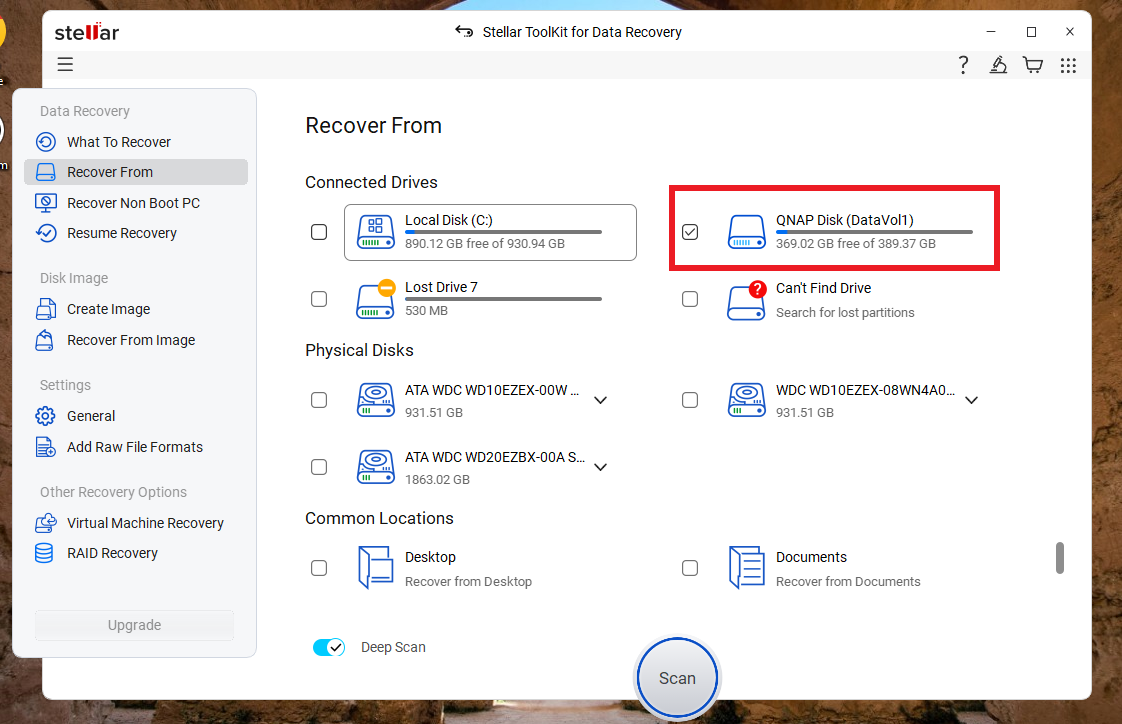This screenshot has width=1122, height=724.
Task: Select Recover From in sidebar
Action: 136,172
